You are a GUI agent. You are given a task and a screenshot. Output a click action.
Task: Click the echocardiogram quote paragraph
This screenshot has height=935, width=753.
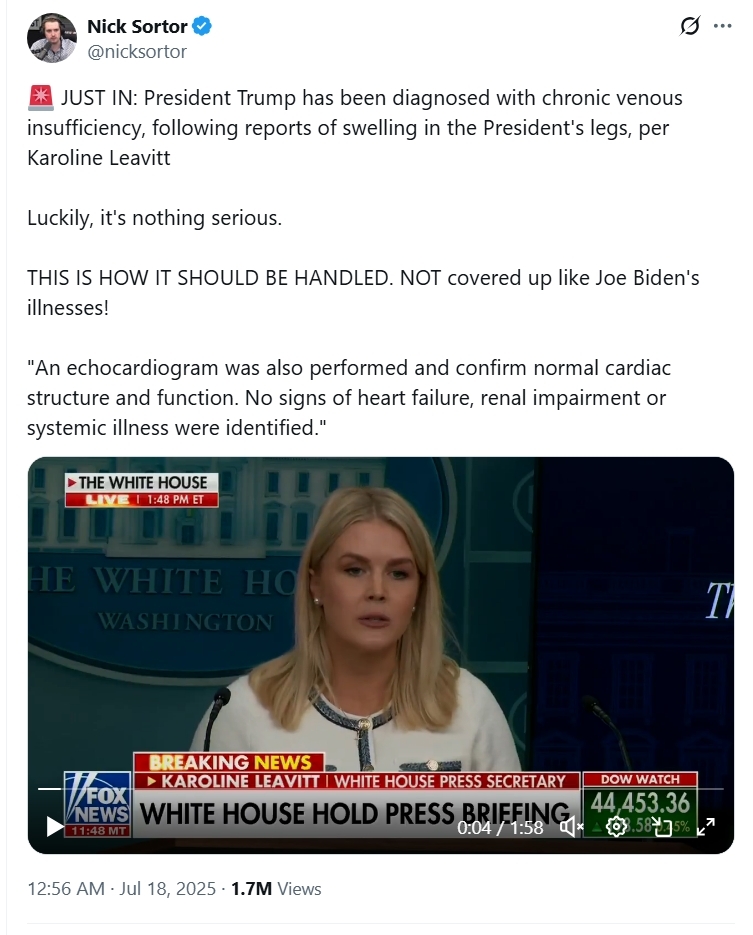349,398
